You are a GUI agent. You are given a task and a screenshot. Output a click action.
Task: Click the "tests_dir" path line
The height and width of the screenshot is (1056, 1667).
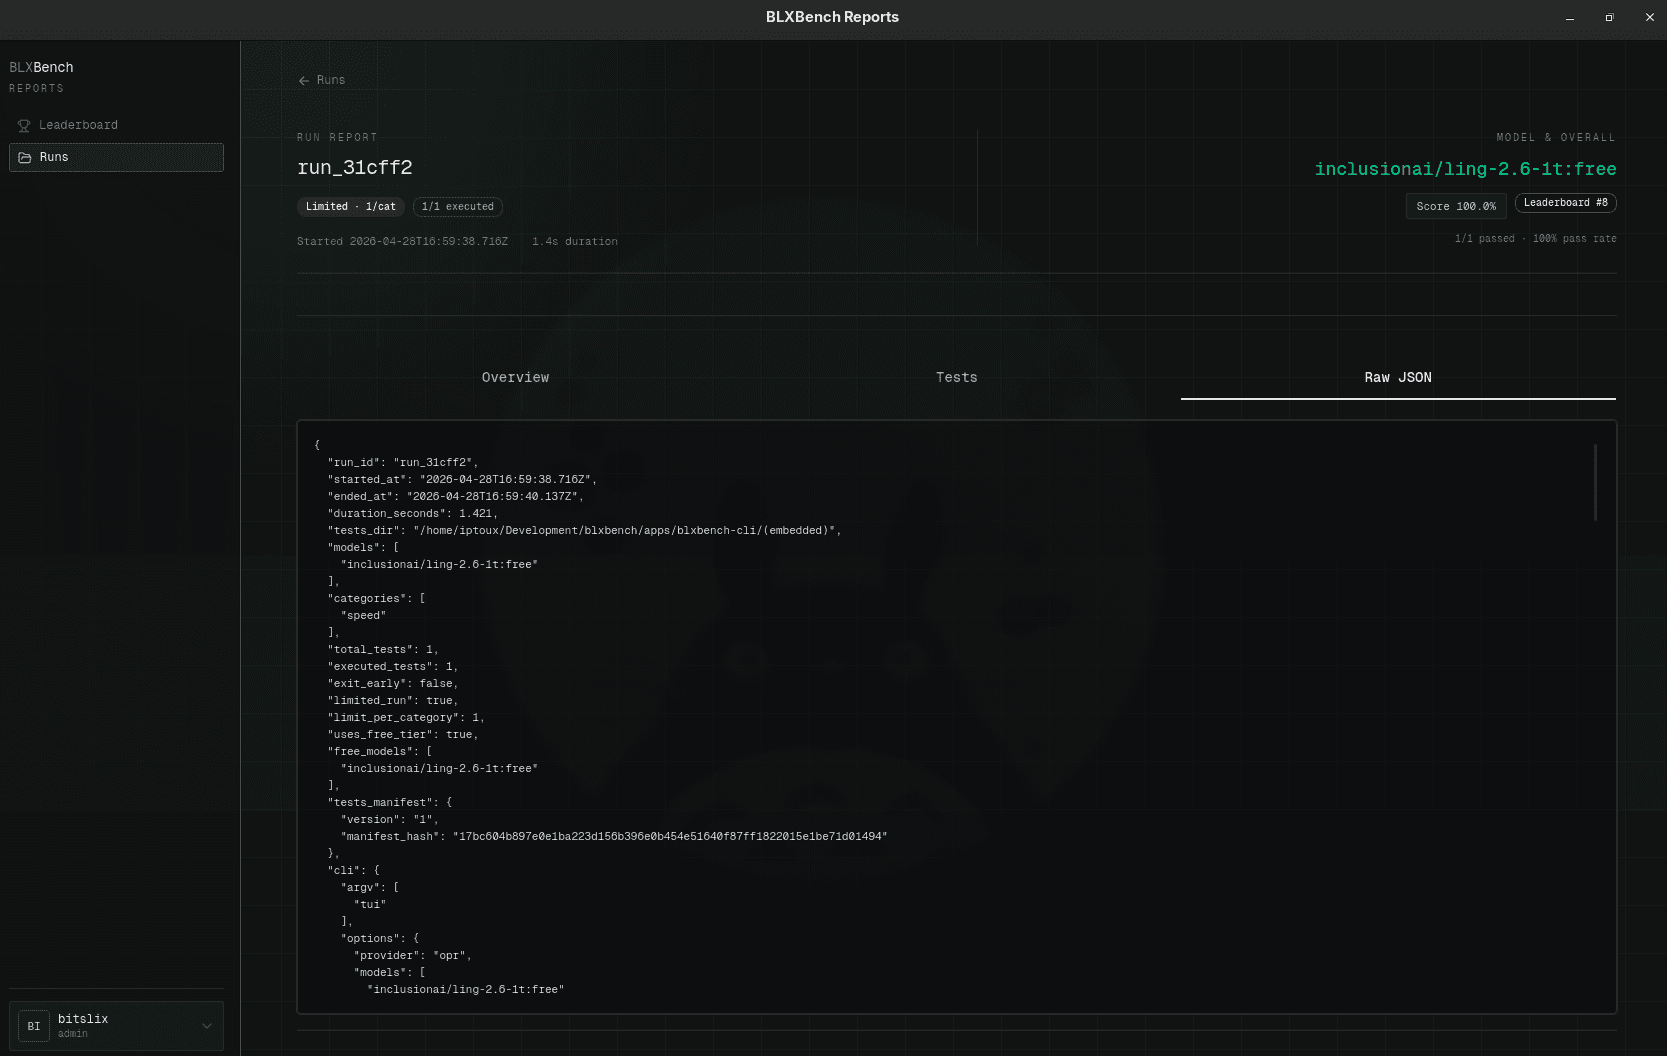[x=585, y=531]
